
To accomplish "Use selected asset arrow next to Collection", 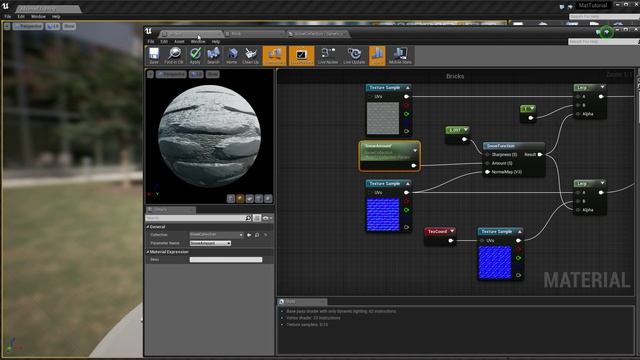I will pyautogui.click(x=249, y=235).
